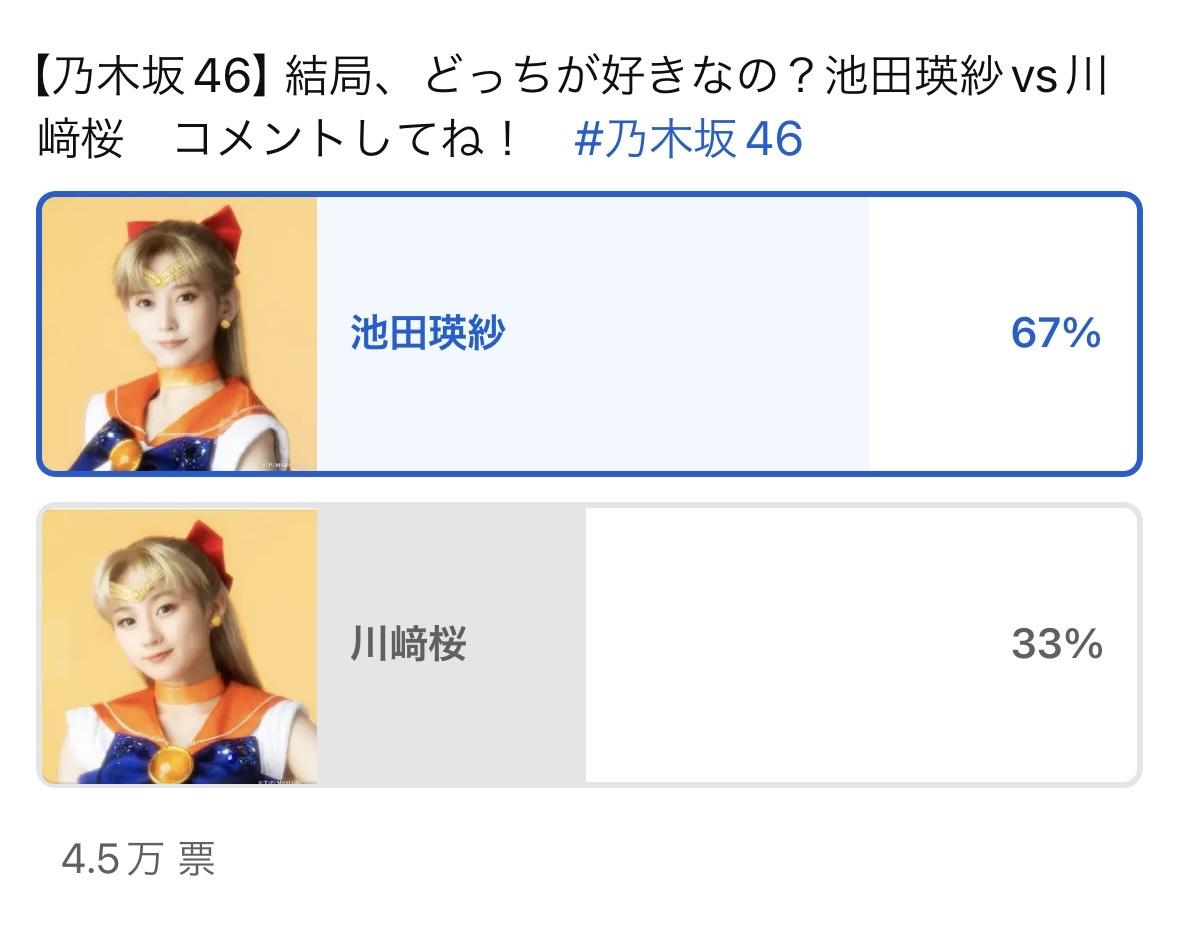The height and width of the screenshot is (934, 1179).
Task: Open the #乃木坂46 hashtag link
Action: click(688, 139)
